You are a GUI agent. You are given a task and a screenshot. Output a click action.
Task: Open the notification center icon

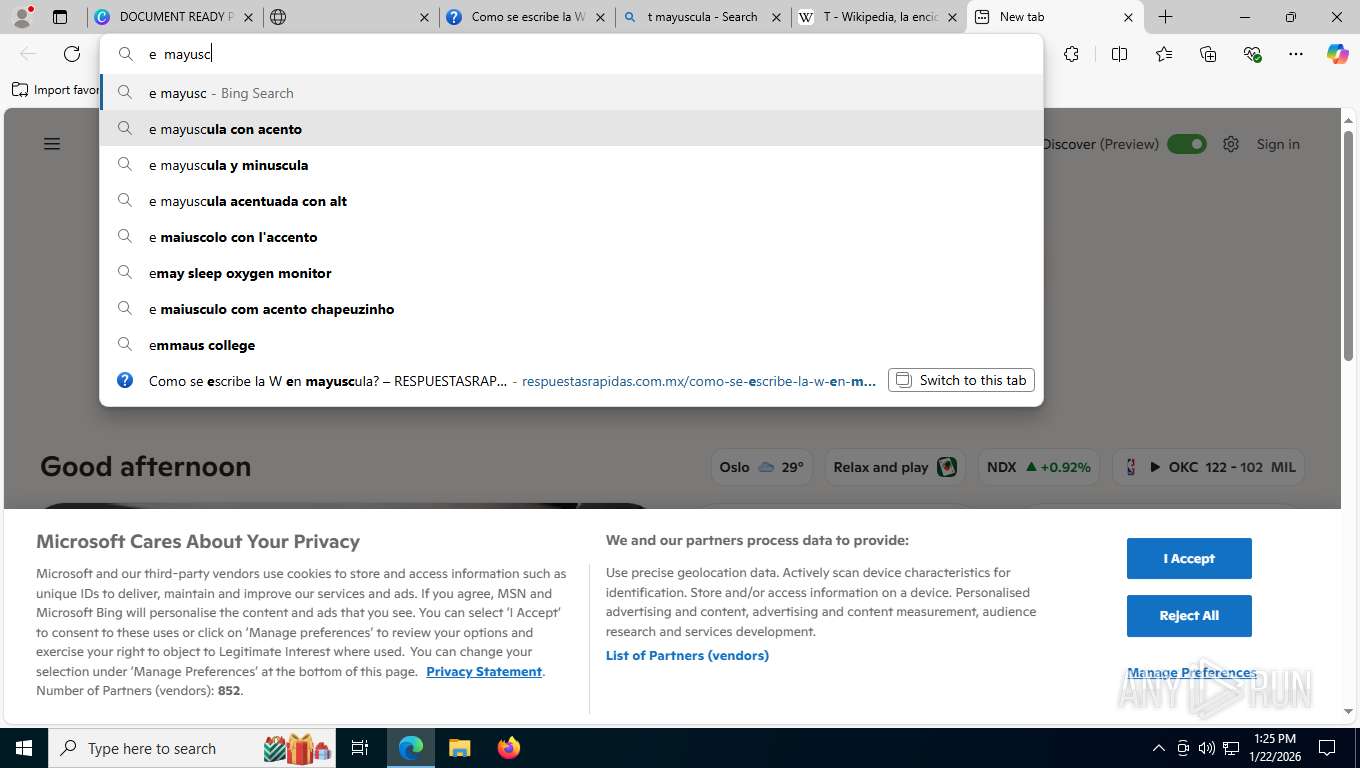click(1327, 748)
